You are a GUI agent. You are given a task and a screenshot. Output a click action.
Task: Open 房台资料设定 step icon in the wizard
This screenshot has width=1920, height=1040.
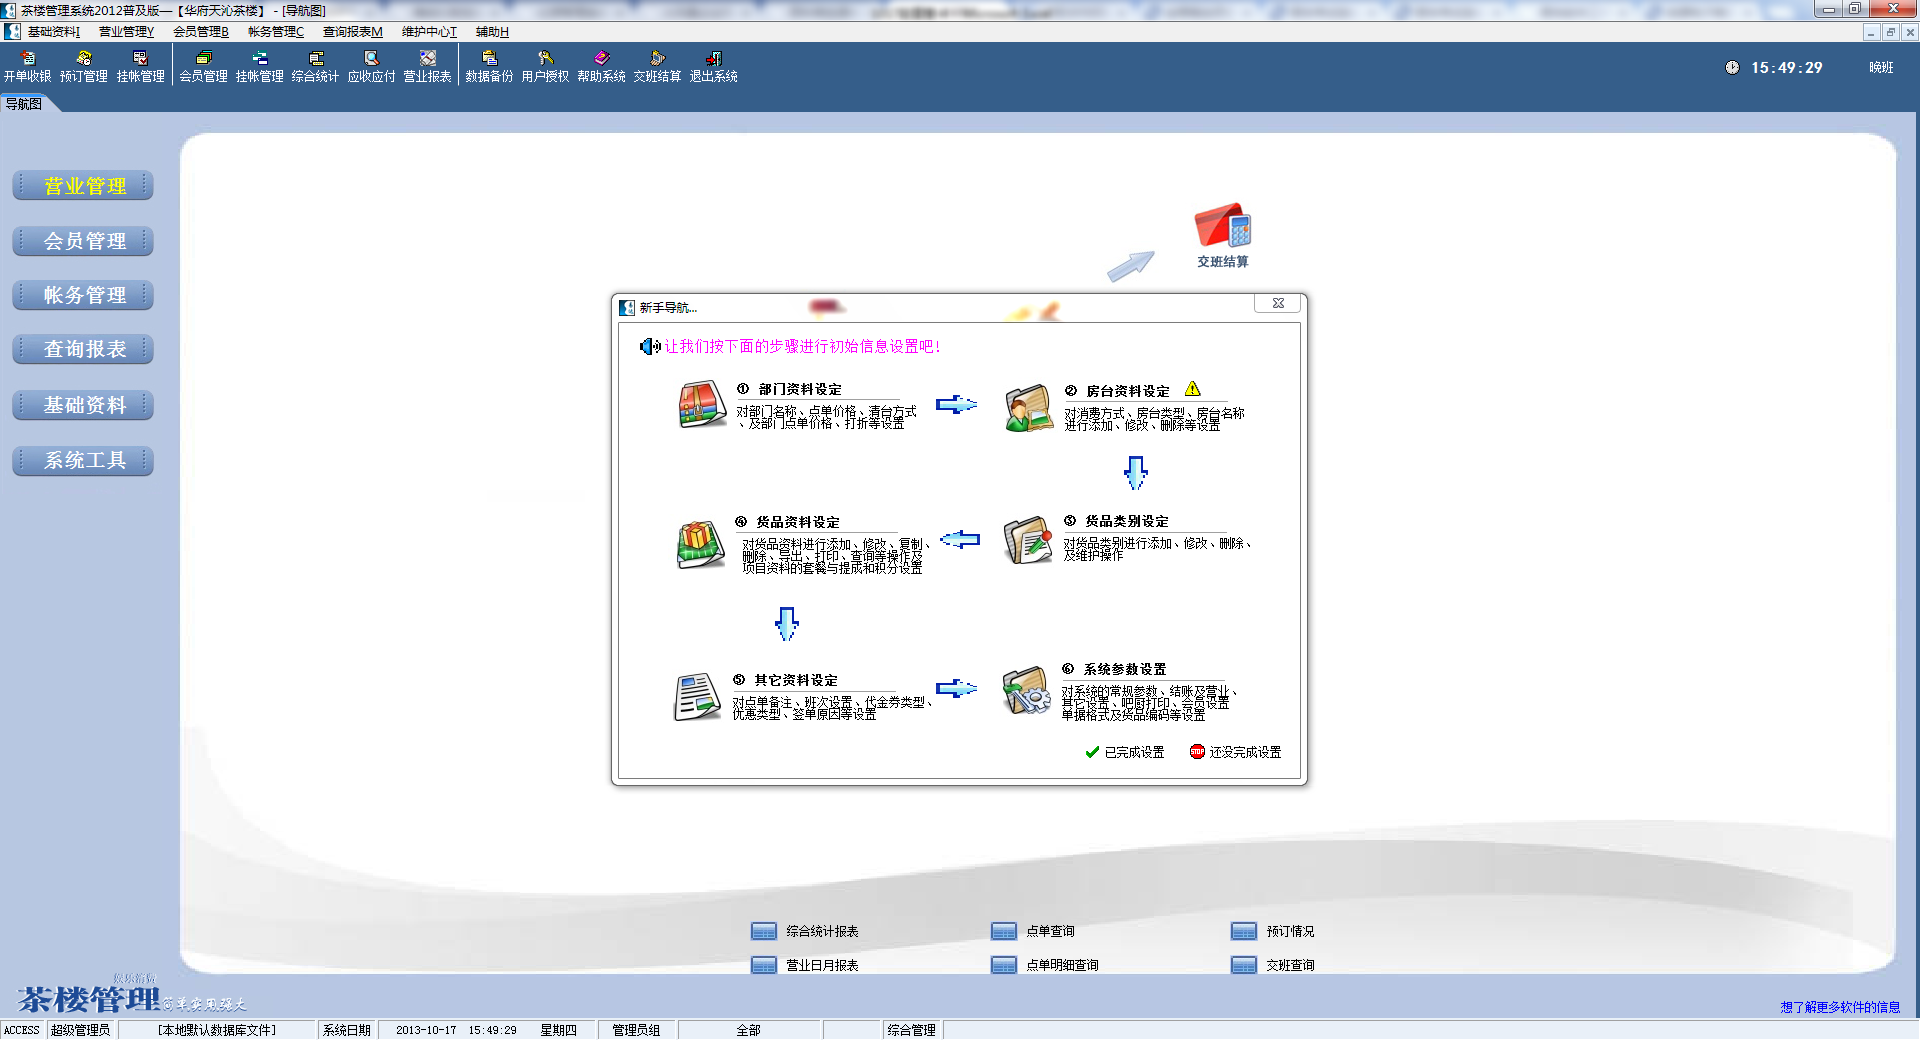[x=1029, y=408]
